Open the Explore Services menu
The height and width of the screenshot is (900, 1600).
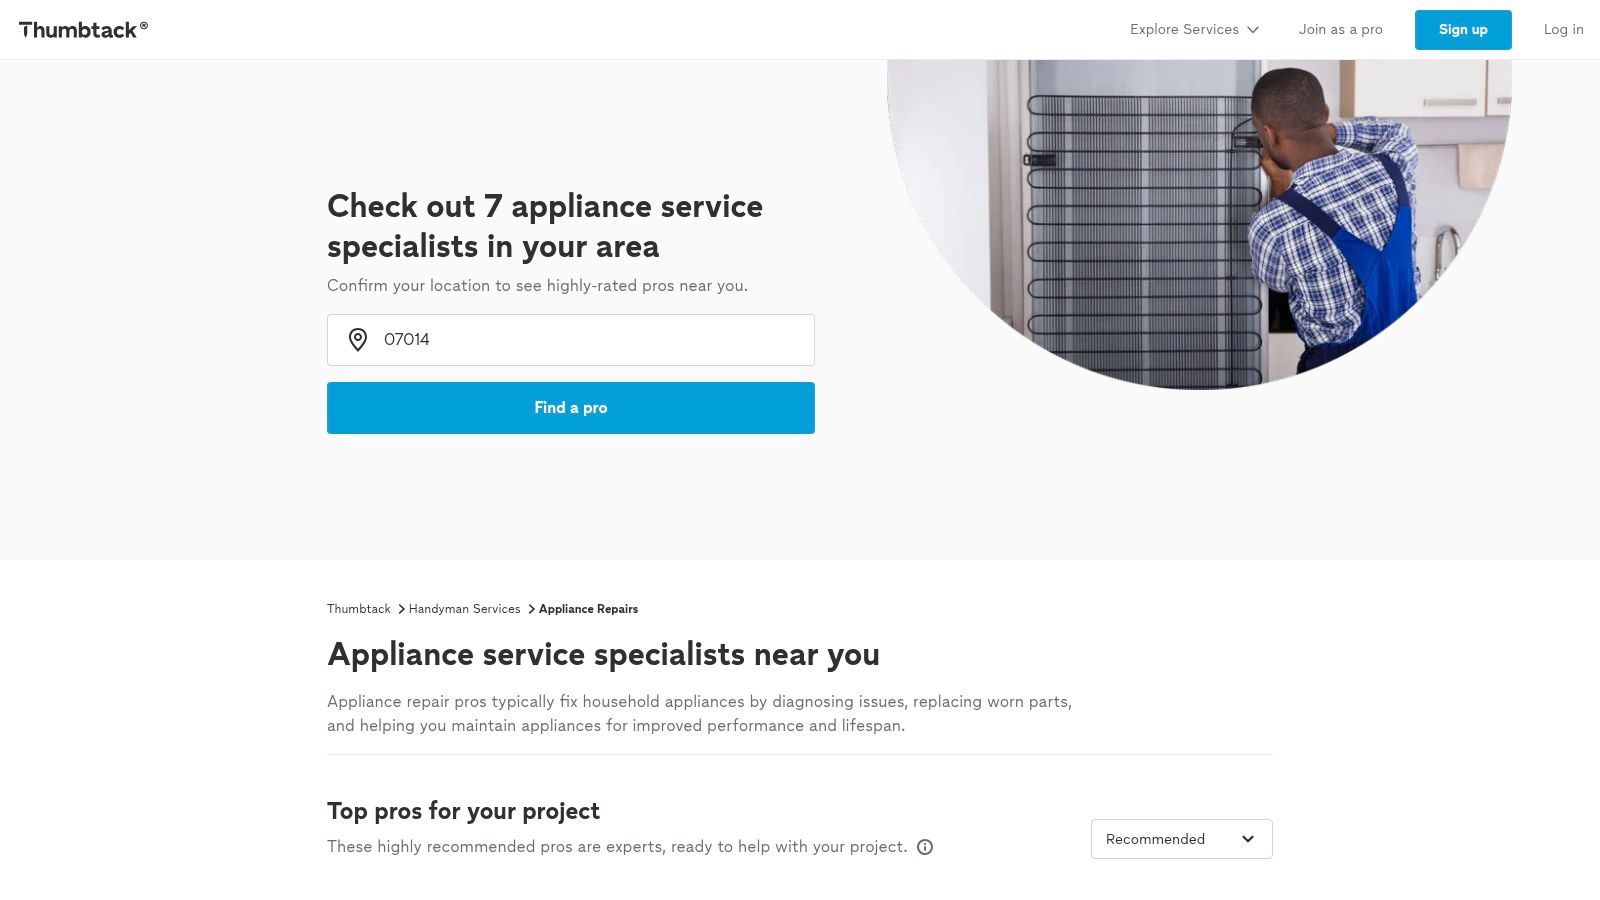pyautogui.click(x=1184, y=30)
